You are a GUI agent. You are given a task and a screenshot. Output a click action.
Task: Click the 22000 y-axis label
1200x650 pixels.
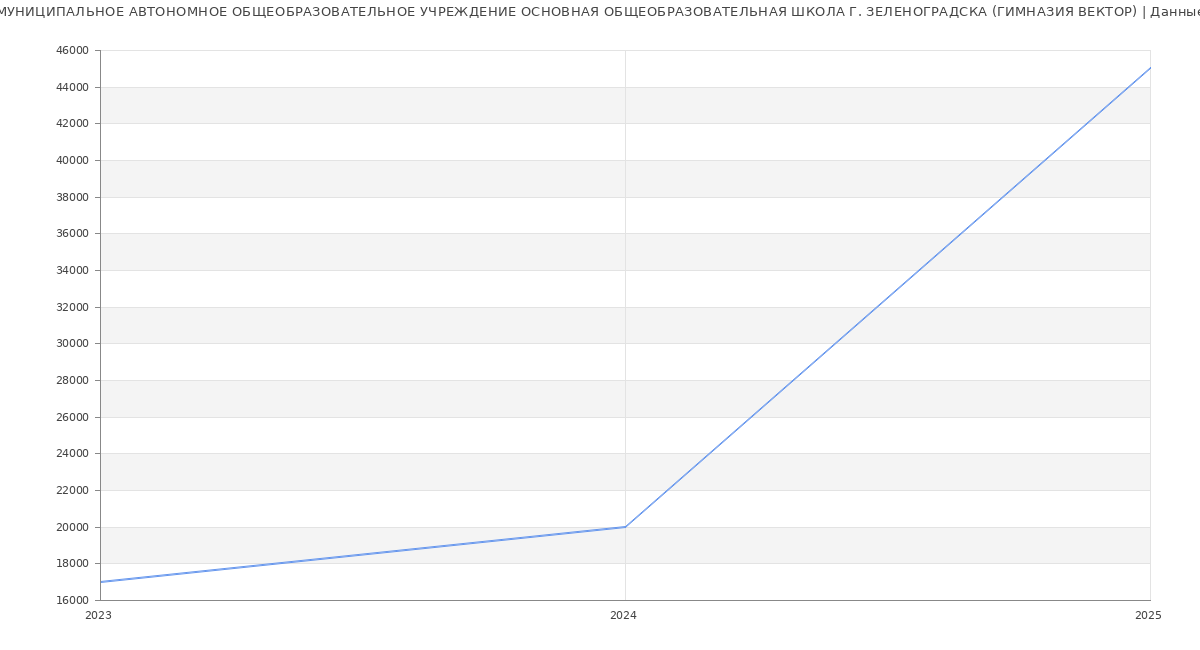[72, 490]
